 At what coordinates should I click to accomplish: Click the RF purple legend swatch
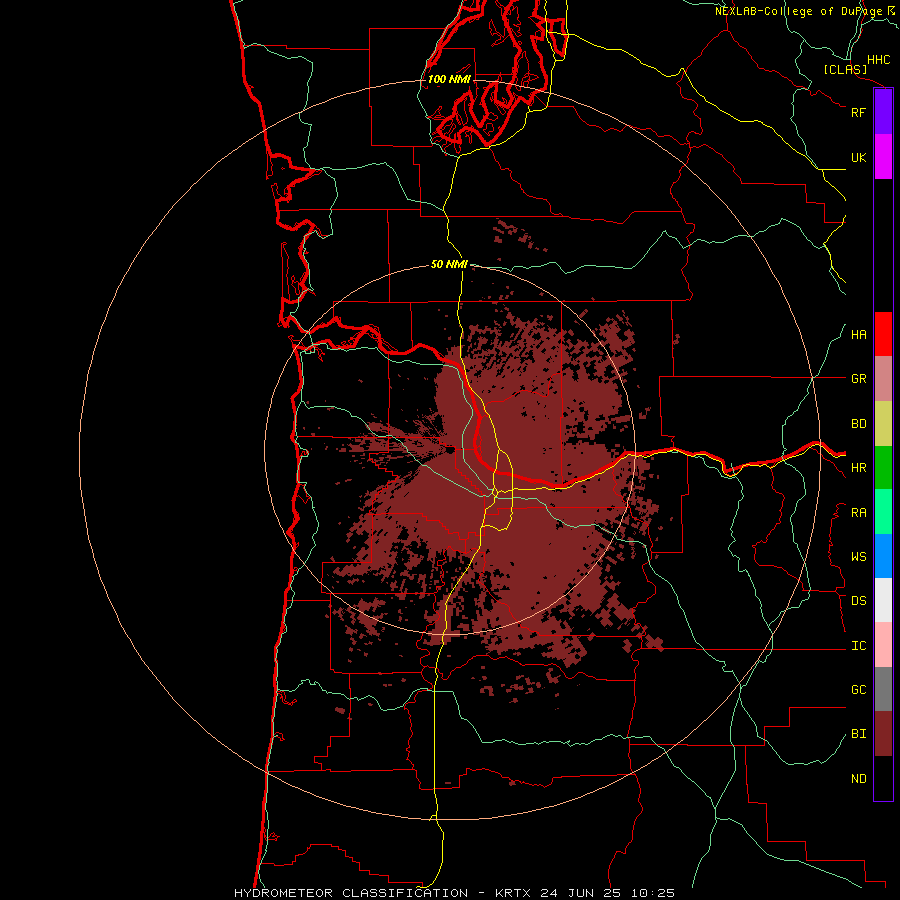[x=883, y=112]
